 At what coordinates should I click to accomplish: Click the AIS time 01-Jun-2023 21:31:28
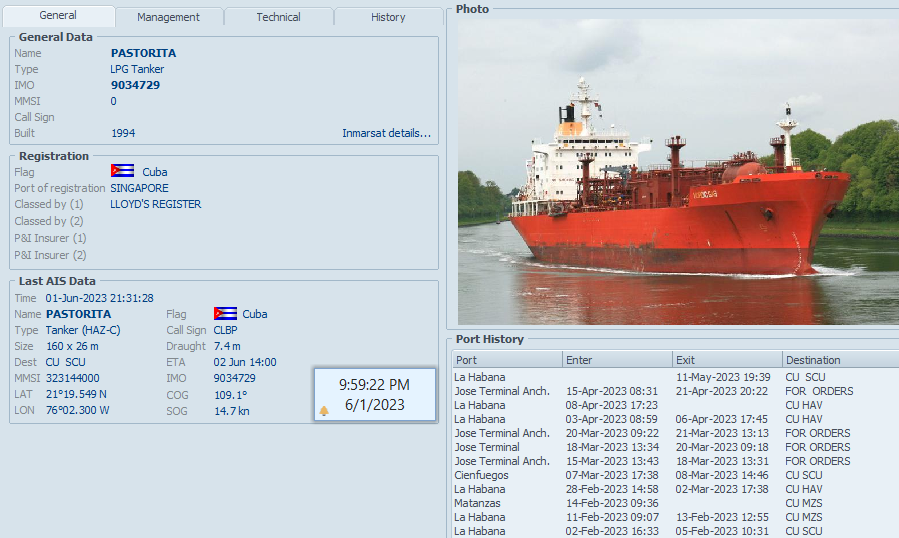point(100,298)
